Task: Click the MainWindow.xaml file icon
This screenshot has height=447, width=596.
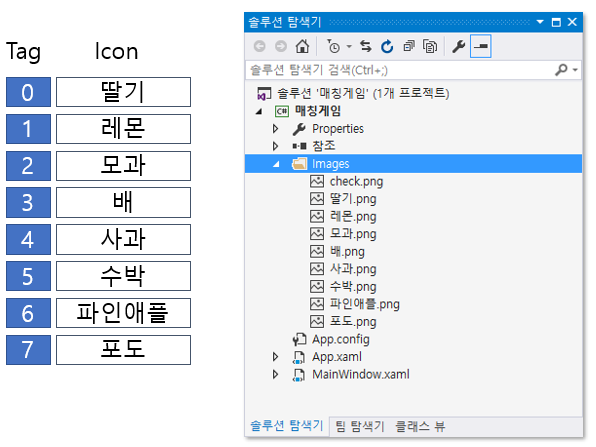Action: 299,375
